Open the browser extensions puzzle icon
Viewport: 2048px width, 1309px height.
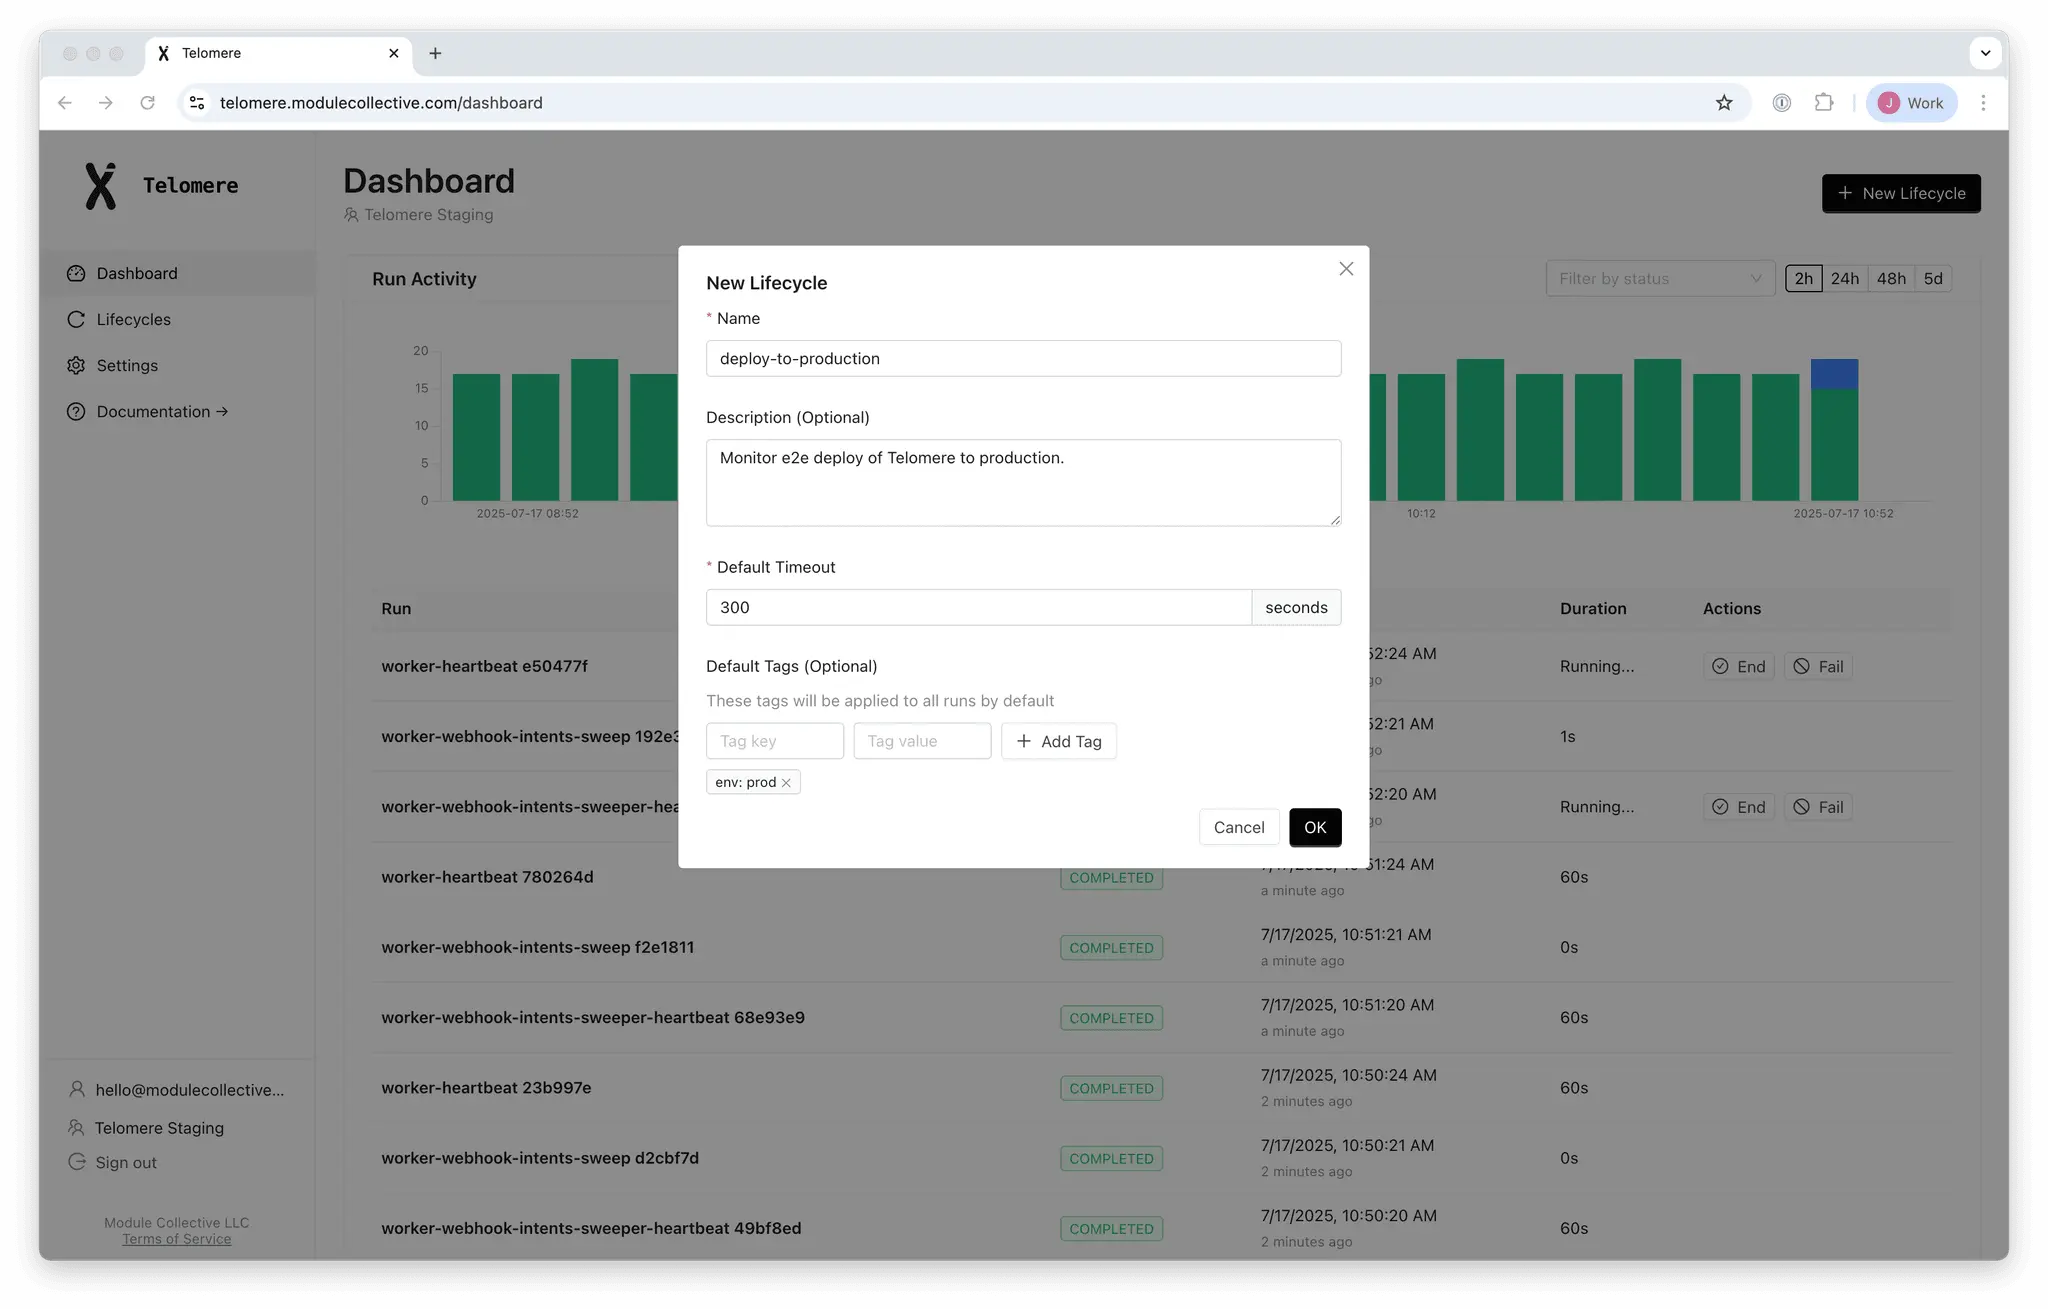click(1824, 103)
